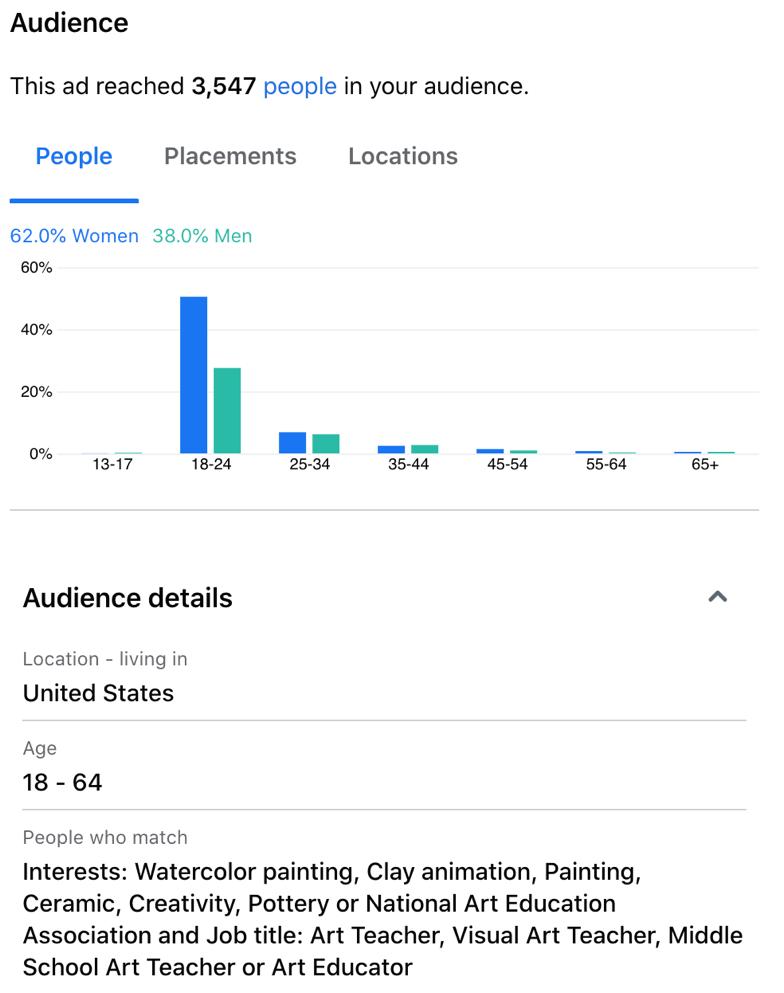Viewport: 784px width, 993px height.
Task: Click the Audience details heading
Action: [x=127, y=598]
